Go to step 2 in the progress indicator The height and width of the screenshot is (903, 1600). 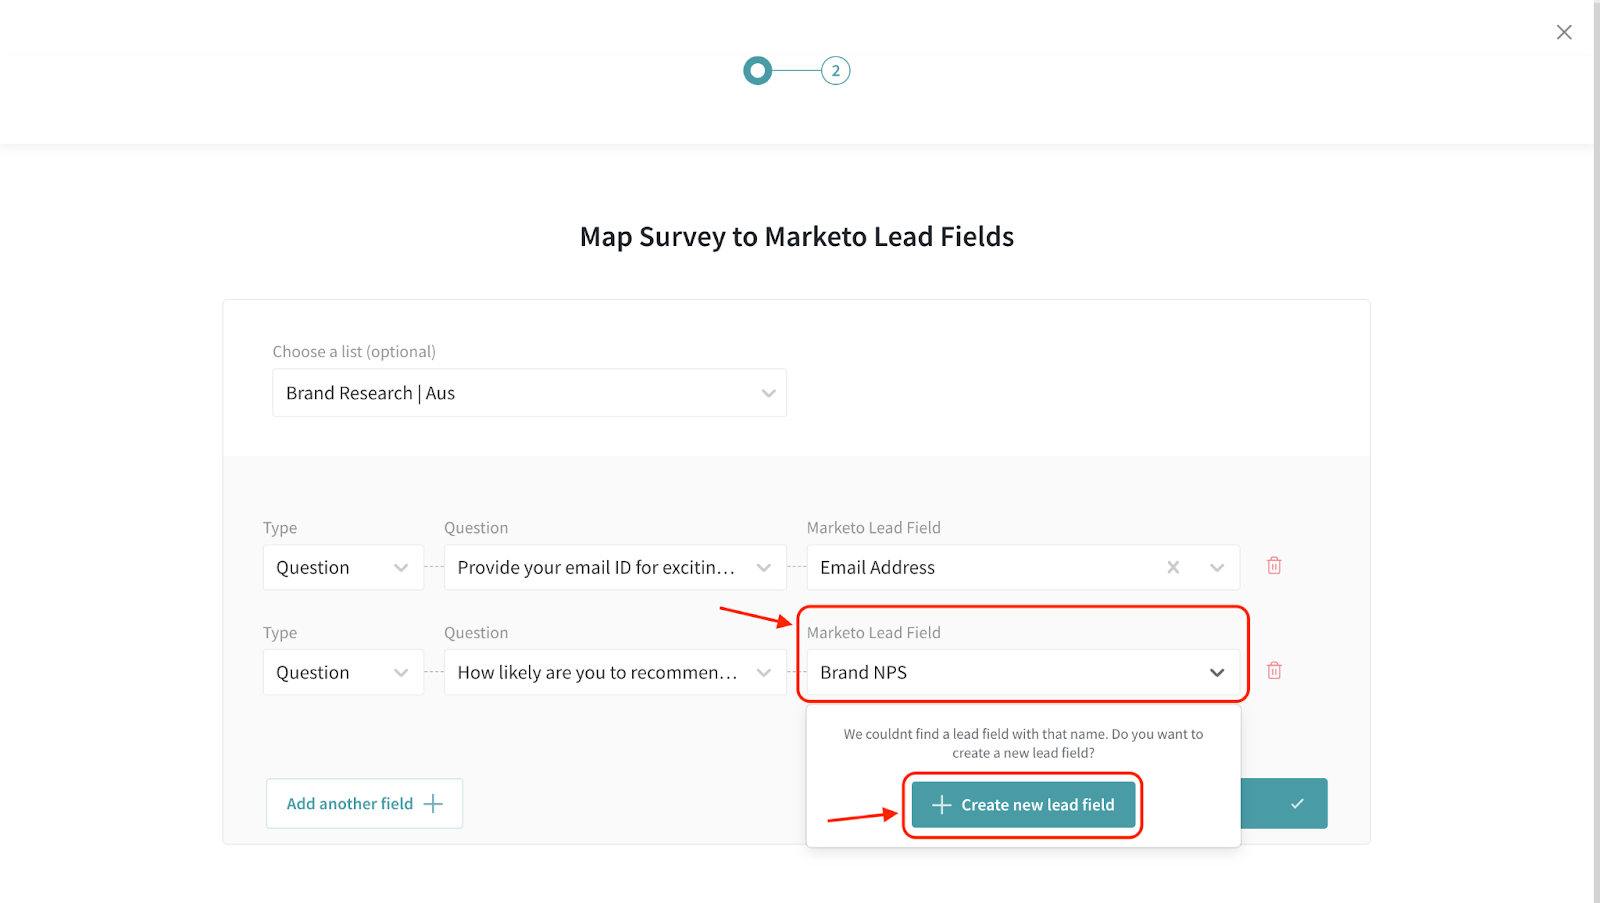click(835, 71)
